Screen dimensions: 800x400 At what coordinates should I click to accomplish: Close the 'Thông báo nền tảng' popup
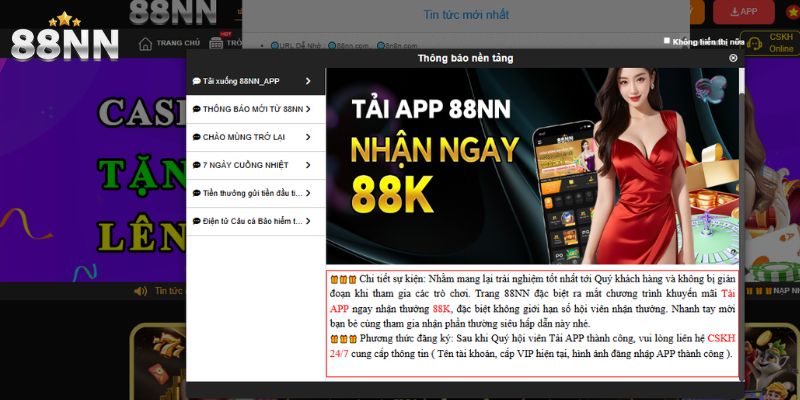[x=733, y=58]
